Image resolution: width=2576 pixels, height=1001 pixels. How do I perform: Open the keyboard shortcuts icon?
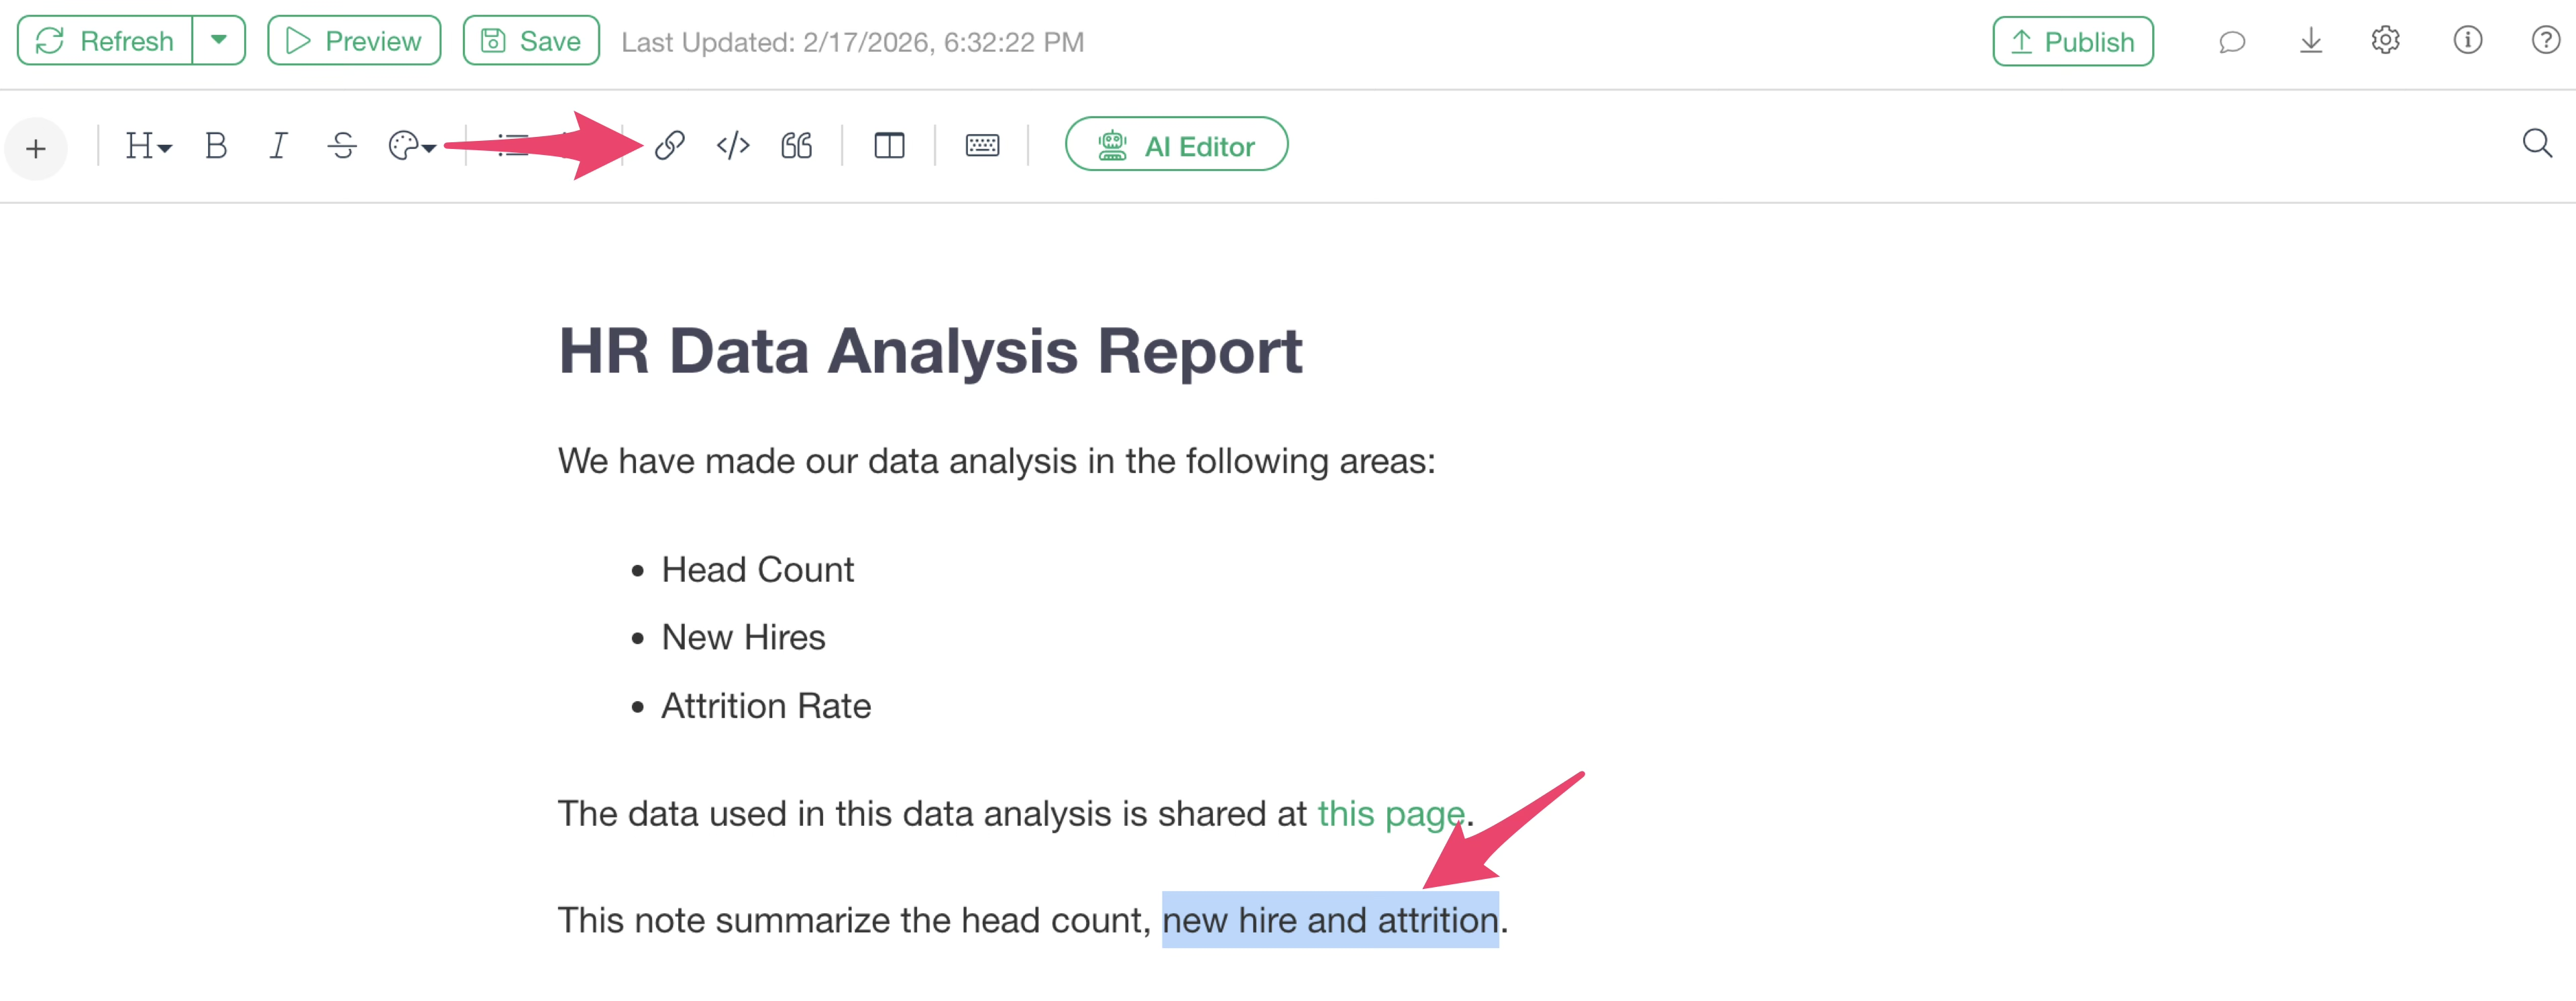pyautogui.click(x=982, y=146)
